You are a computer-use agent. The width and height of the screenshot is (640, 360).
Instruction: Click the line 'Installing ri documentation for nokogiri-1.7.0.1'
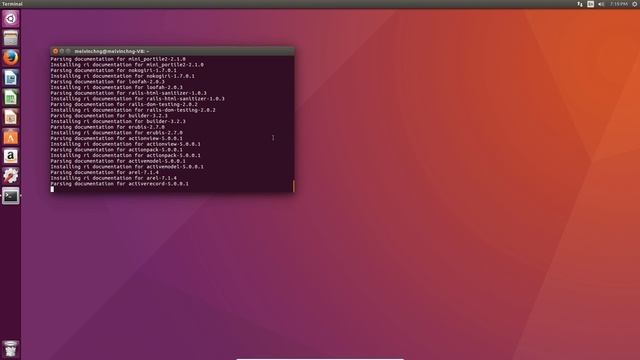pos(123,76)
